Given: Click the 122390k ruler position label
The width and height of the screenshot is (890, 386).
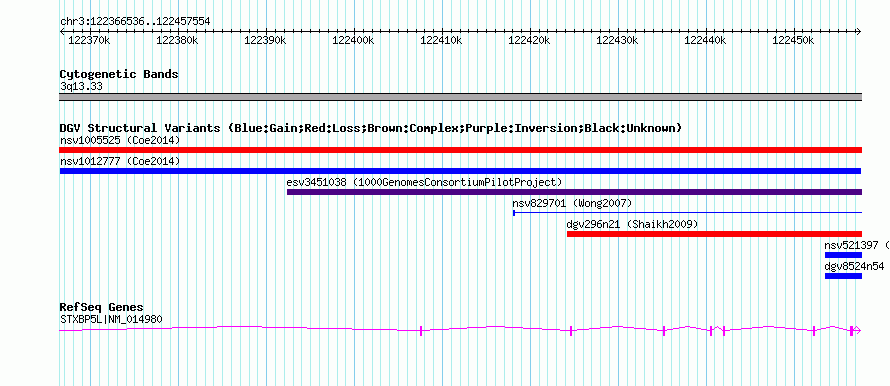Looking at the screenshot, I should point(265,40).
